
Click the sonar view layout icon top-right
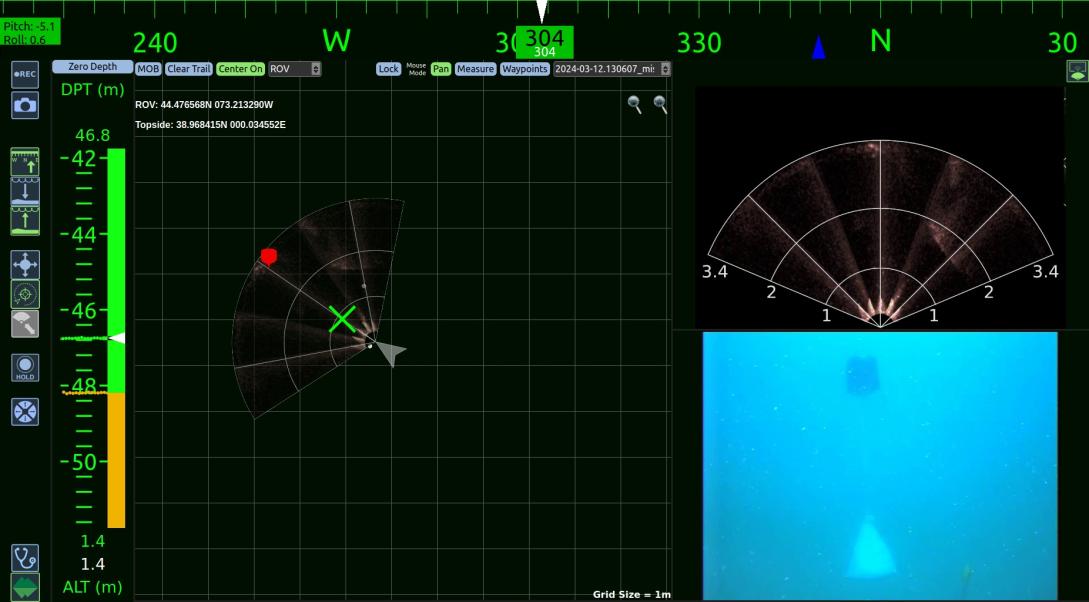click(x=1077, y=70)
